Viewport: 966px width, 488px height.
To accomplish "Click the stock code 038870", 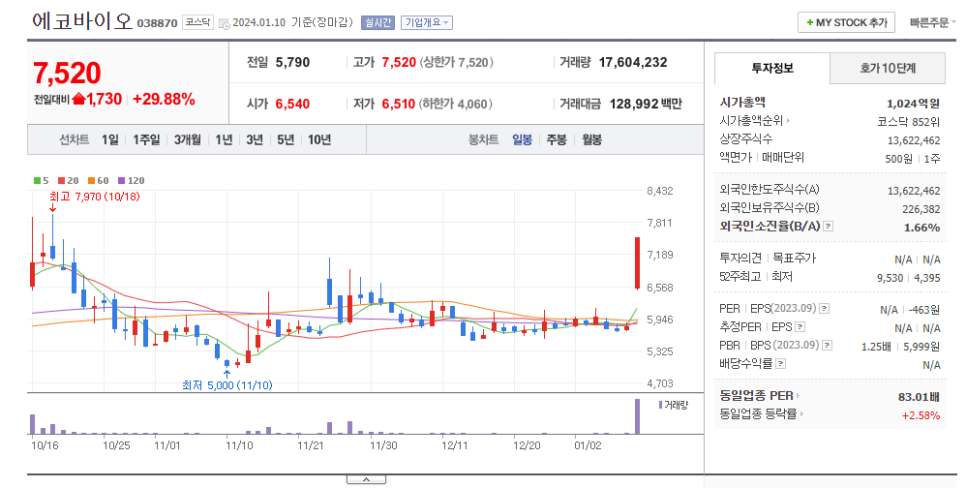I will click(157, 23).
